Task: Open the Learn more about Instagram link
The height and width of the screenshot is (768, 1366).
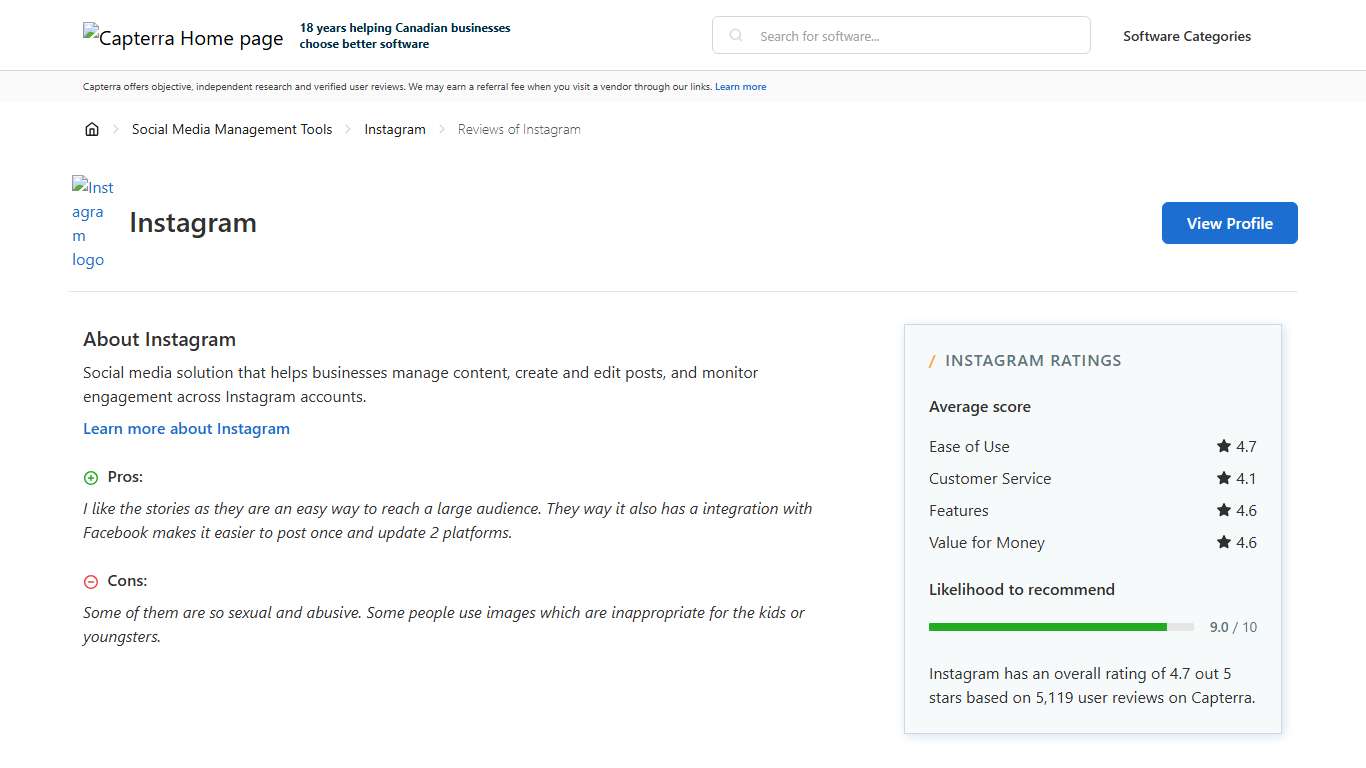Action: coord(186,429)
